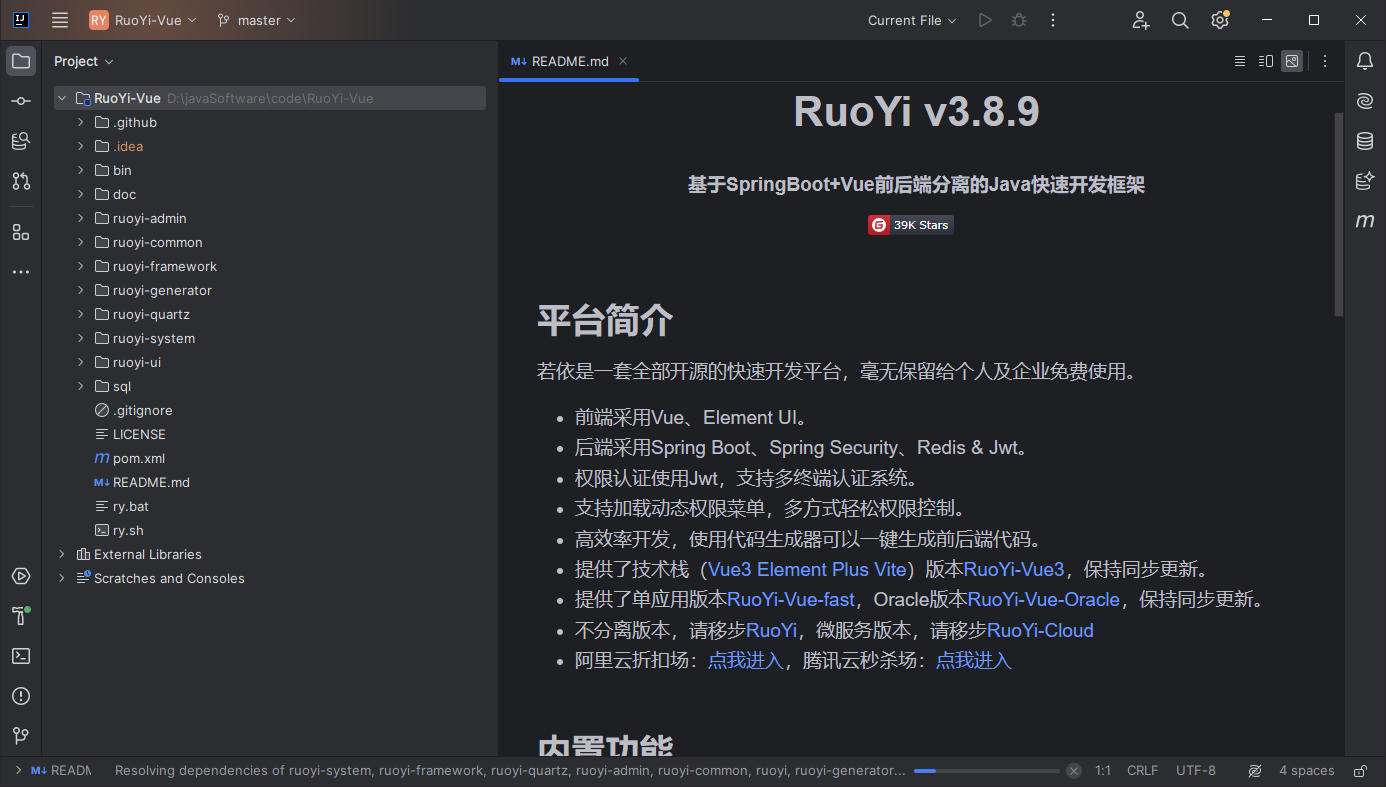1386x787 pixels.
Task: Click README breadcrumb in status bar
Action: [61, 771]
